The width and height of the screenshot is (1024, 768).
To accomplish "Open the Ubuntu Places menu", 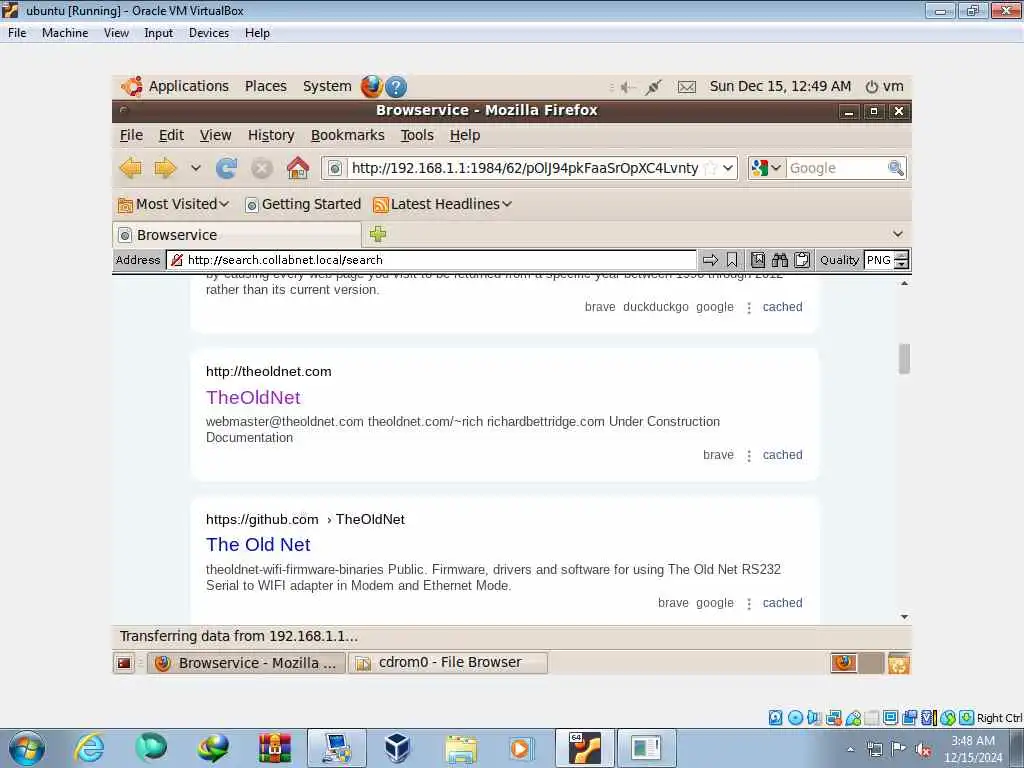I will [266, 86].
